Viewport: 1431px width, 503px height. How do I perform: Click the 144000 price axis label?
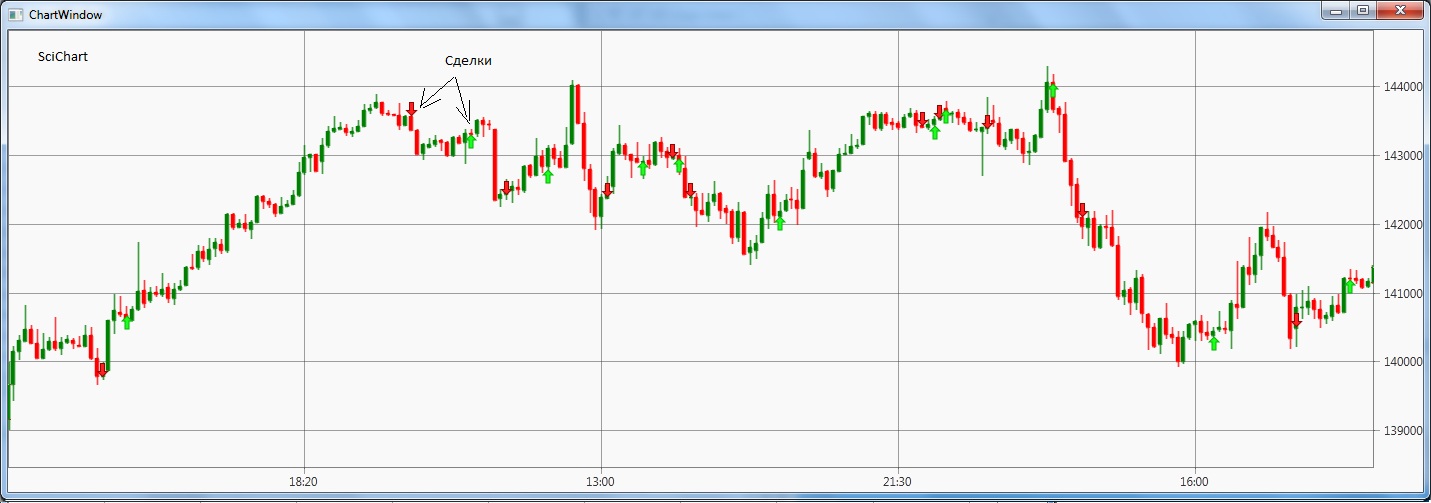point(1402,87)
